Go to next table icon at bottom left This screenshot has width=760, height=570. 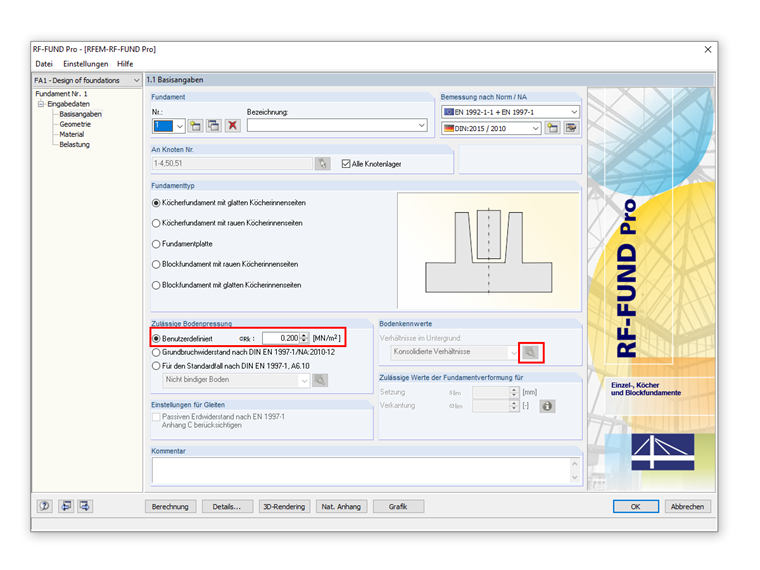tap(85, 506)
